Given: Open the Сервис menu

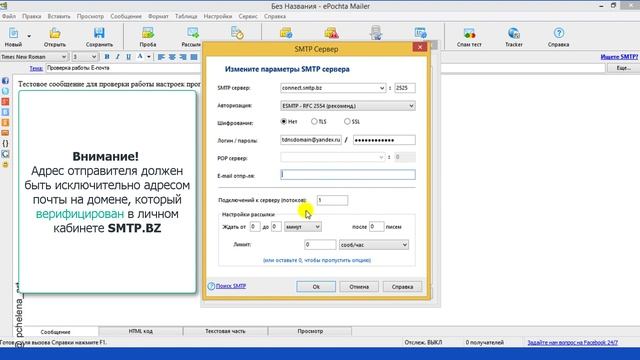Looking at the screenshot, I should click(248, 16).
